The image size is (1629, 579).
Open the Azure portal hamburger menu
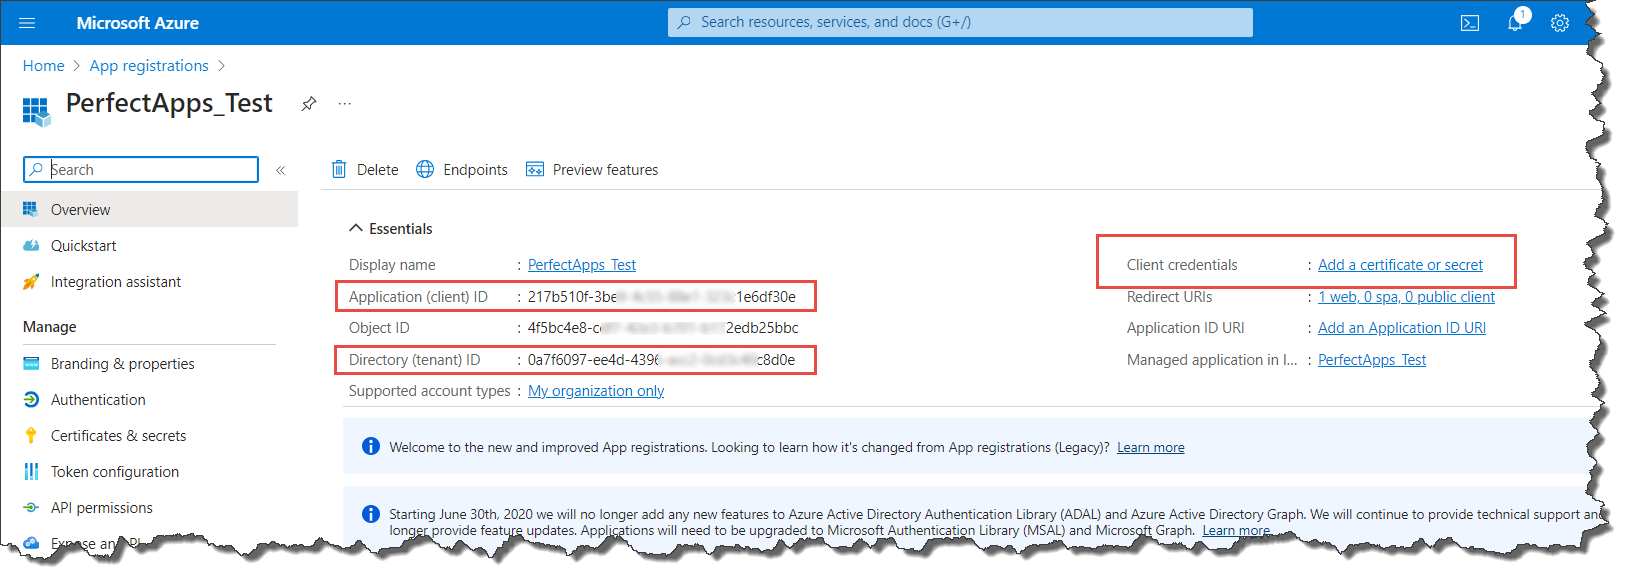pos(27,22)
